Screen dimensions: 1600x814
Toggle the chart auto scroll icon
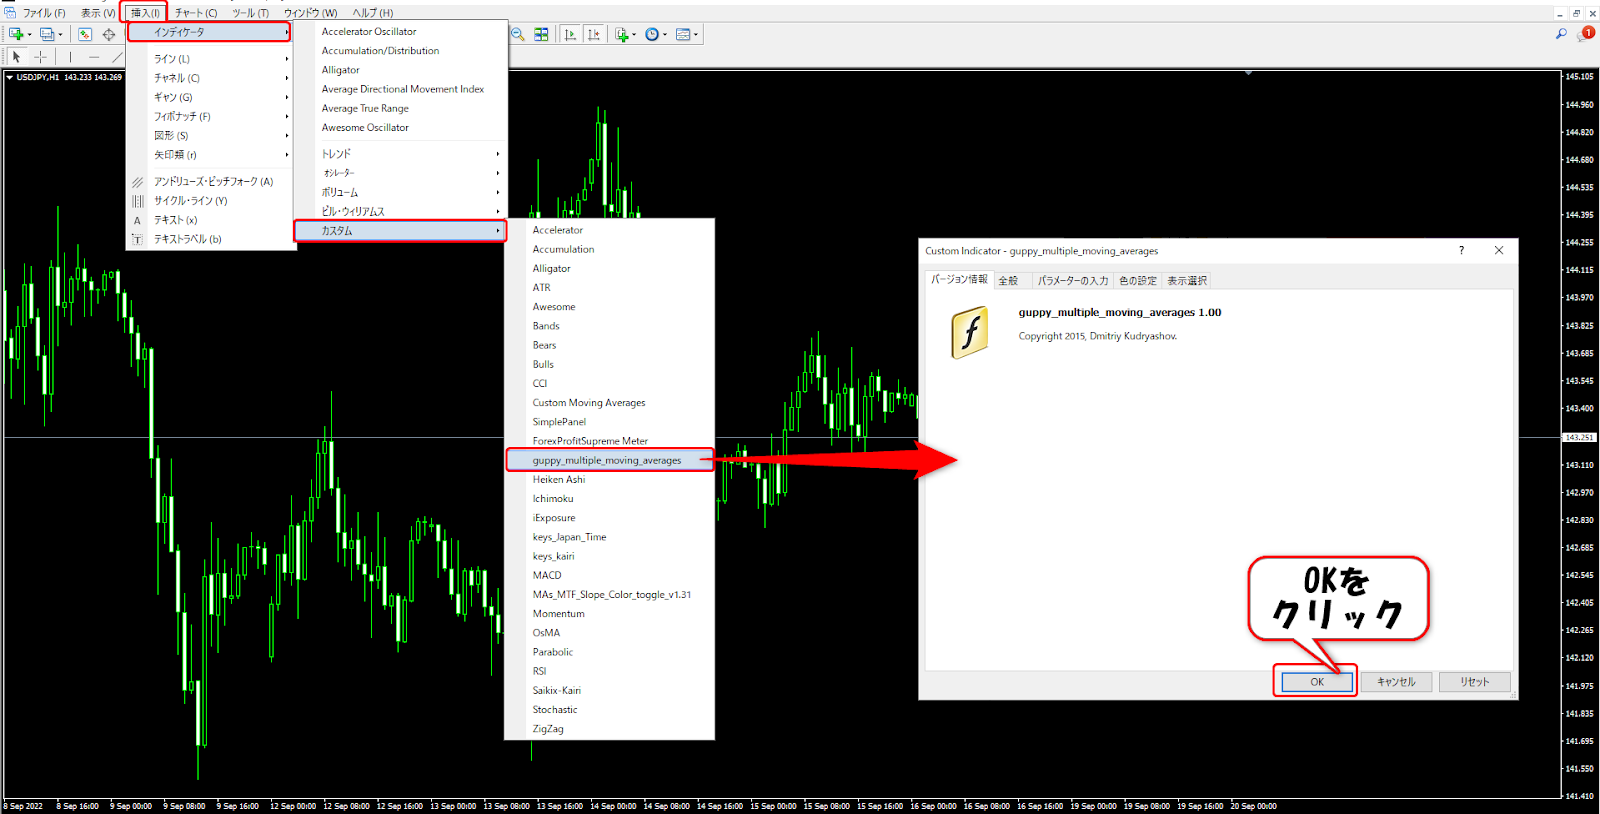570,34
